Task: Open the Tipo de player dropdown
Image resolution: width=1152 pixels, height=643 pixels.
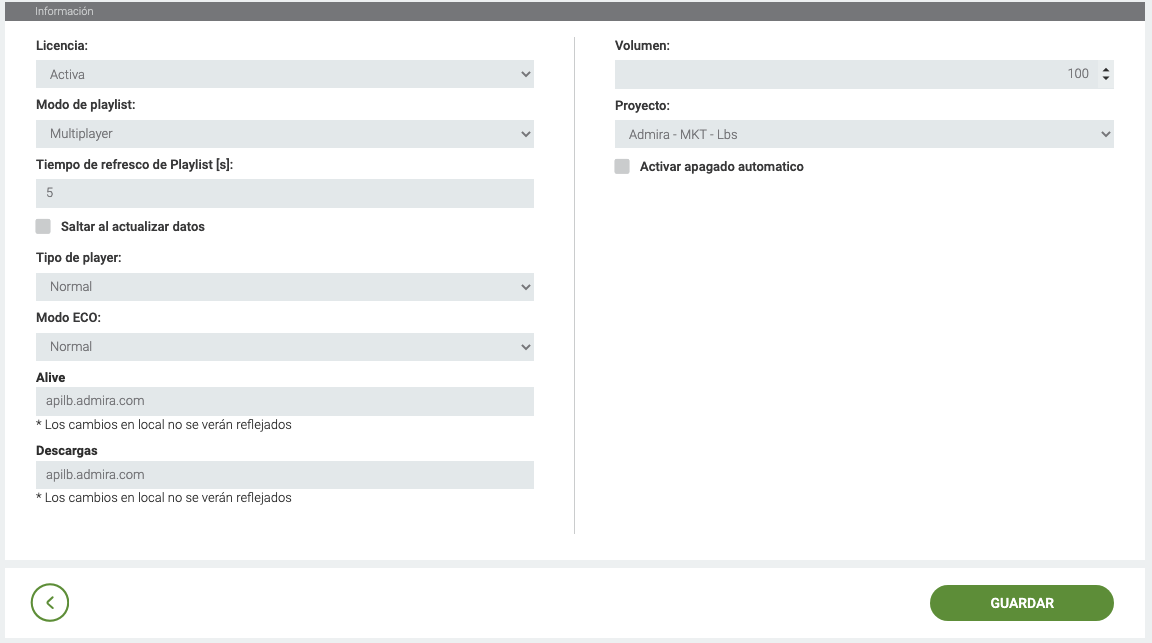Action: click(x=284, y=287)
